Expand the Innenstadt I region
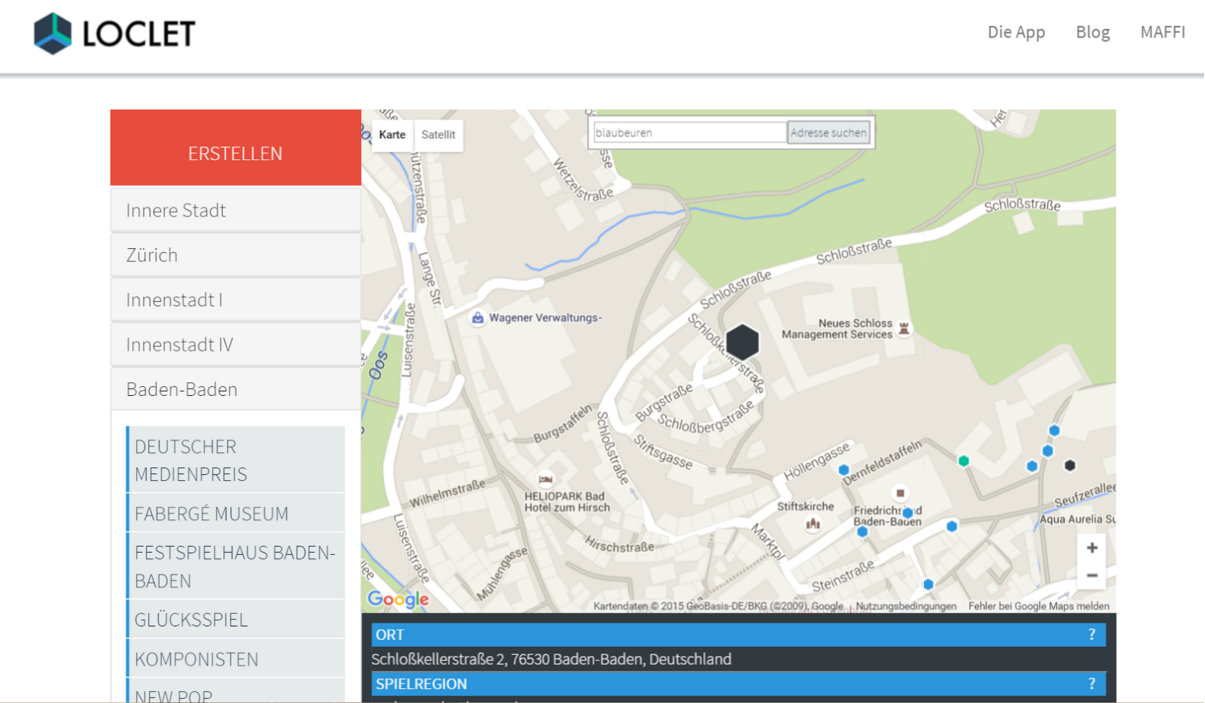The image size is (1205, 703). click(x=235, y=300)
